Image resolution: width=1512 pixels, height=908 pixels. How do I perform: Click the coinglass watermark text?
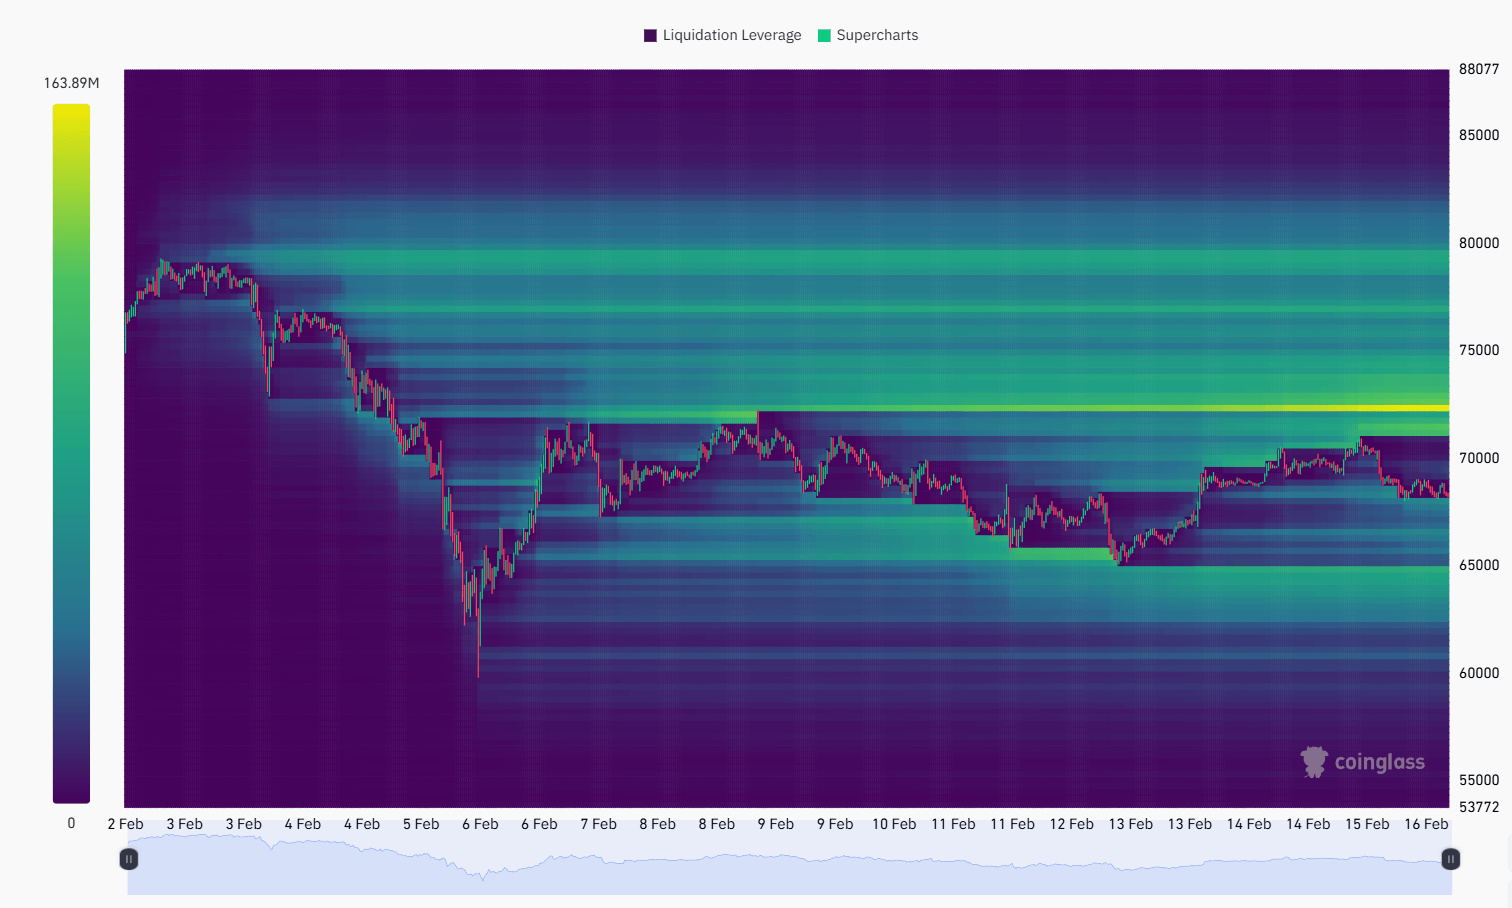pos(1379,762)
